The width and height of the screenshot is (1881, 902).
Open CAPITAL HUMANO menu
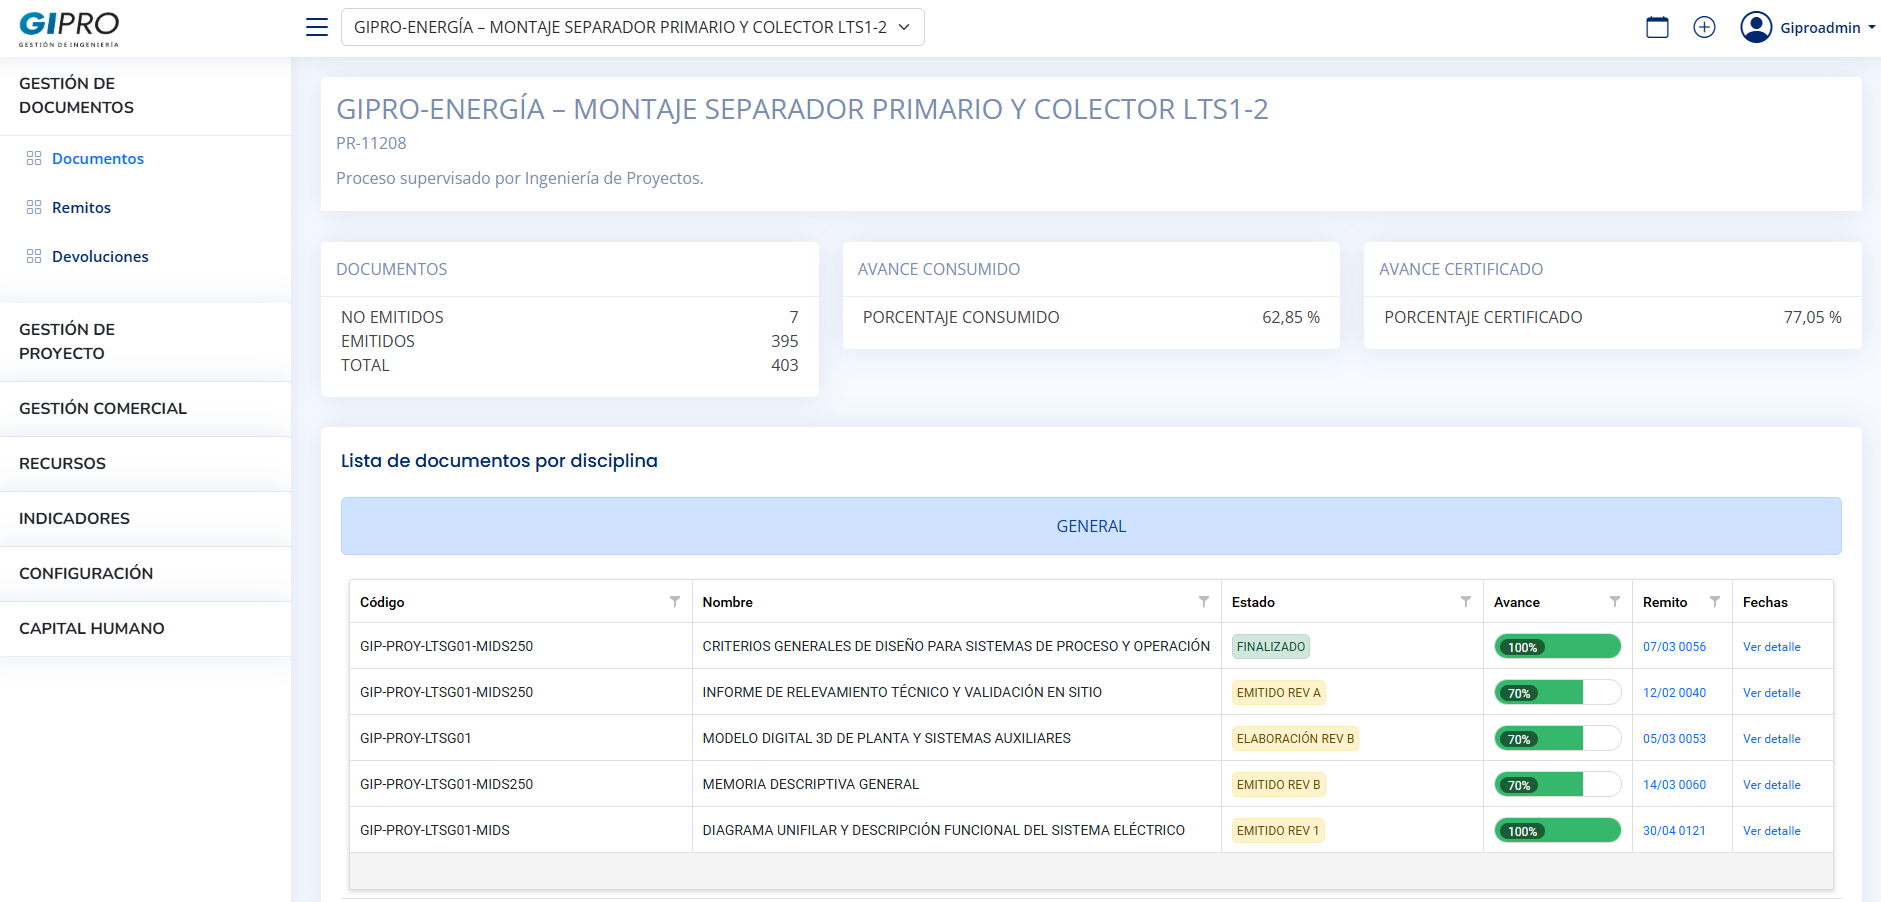point(145,628)
